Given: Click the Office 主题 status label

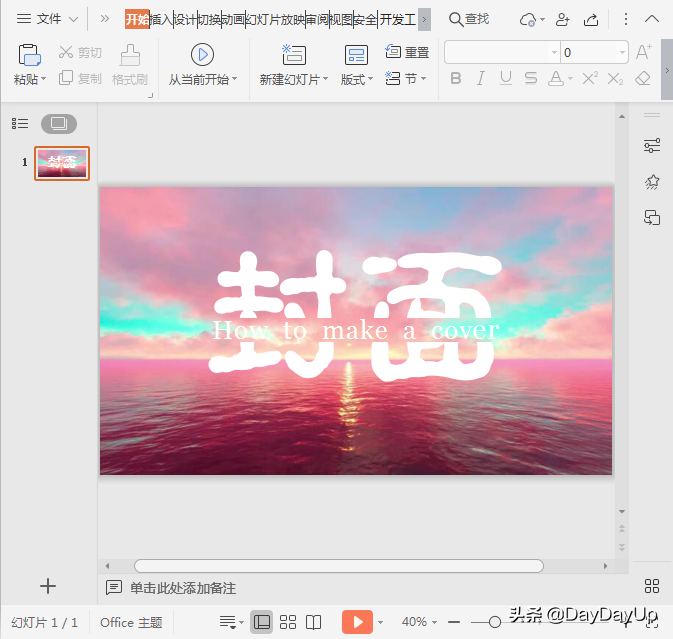Looking at the screenshot, I should click(x=131, y=622).
